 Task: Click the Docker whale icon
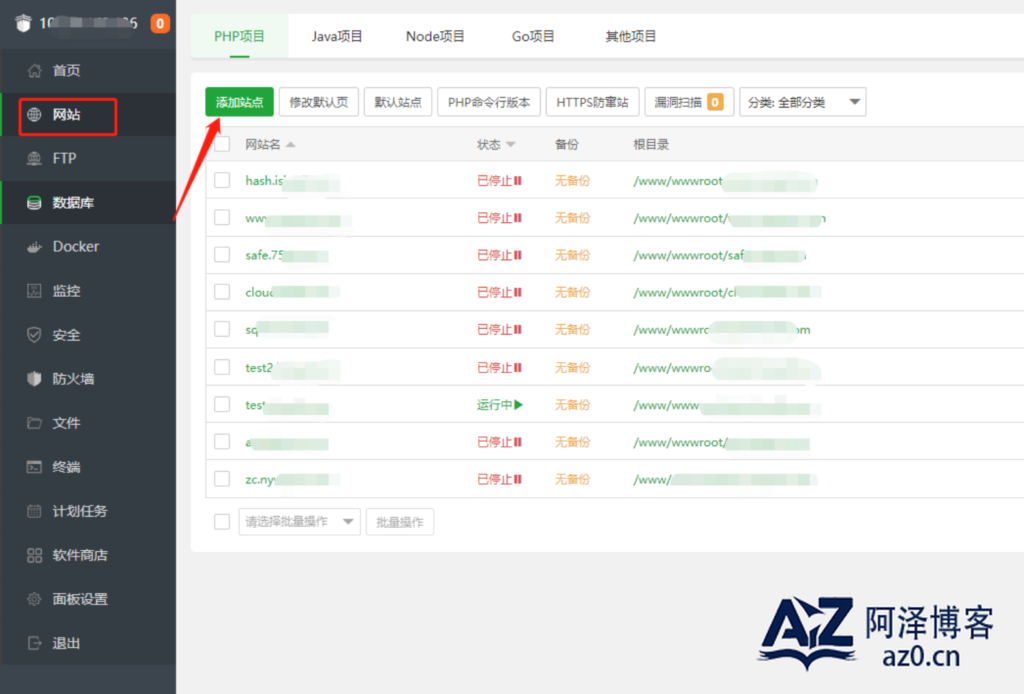click(x=34, y=247)
